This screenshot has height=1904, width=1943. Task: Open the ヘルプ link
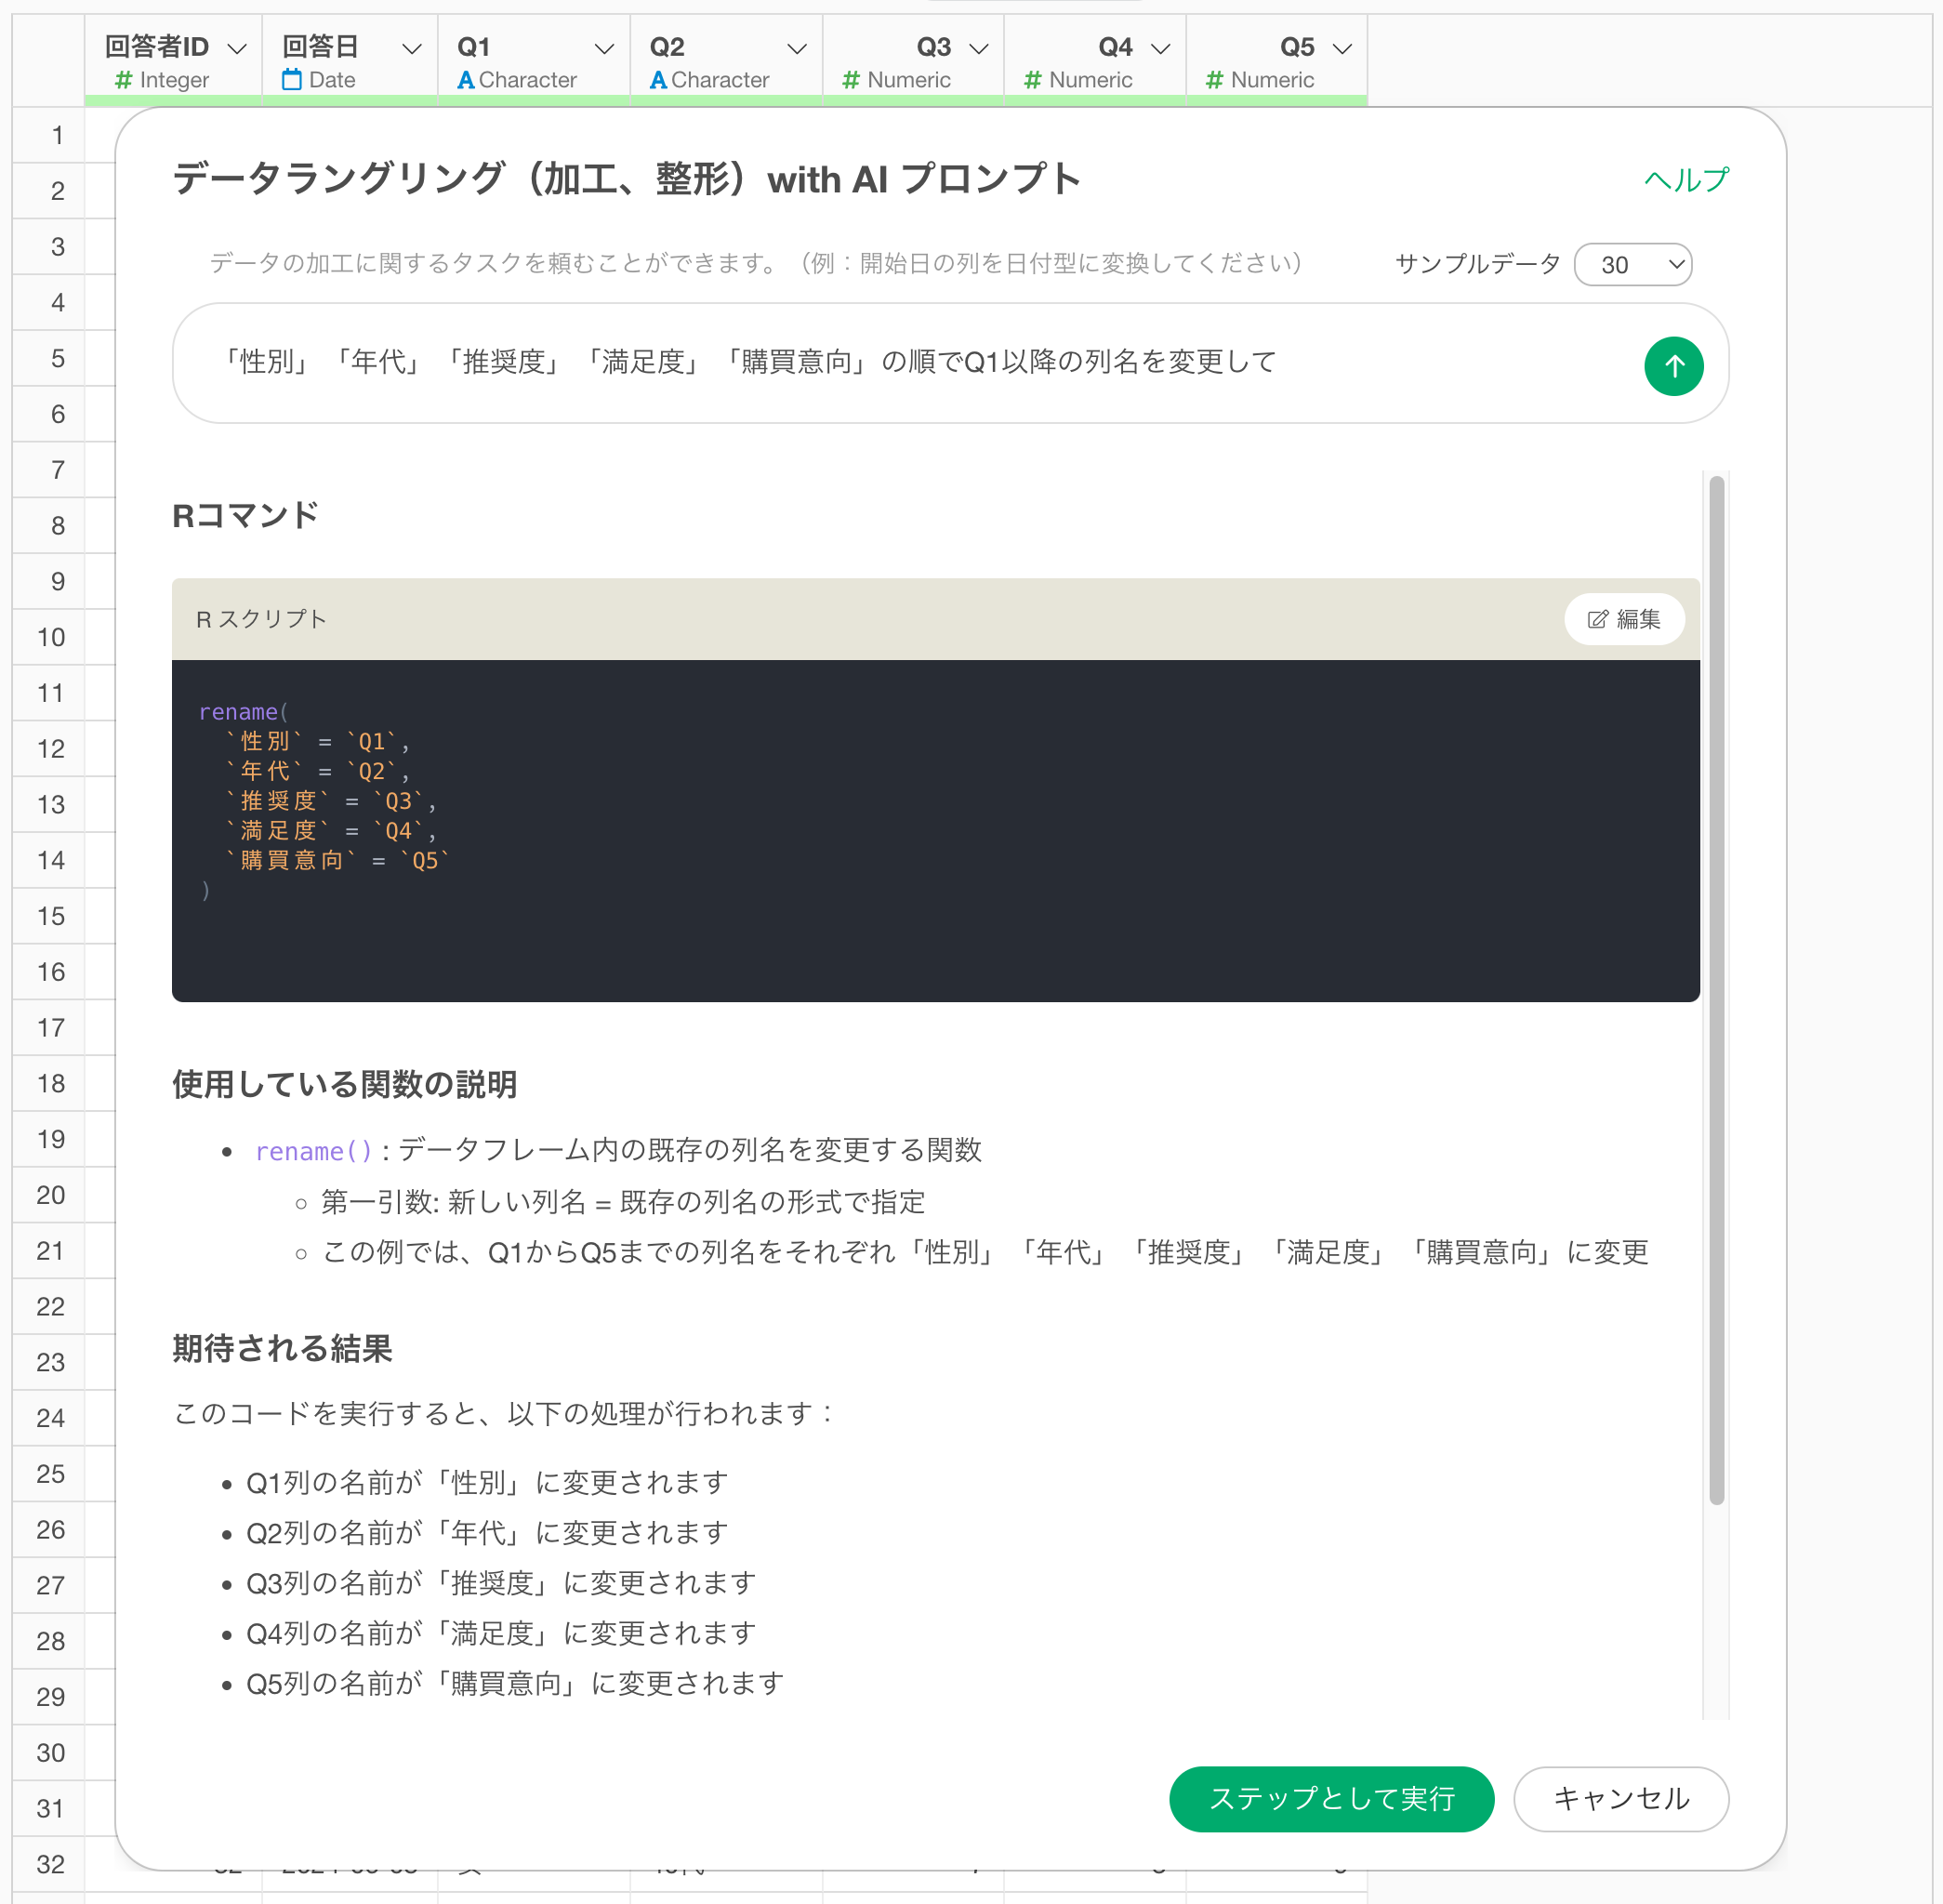1686,180
